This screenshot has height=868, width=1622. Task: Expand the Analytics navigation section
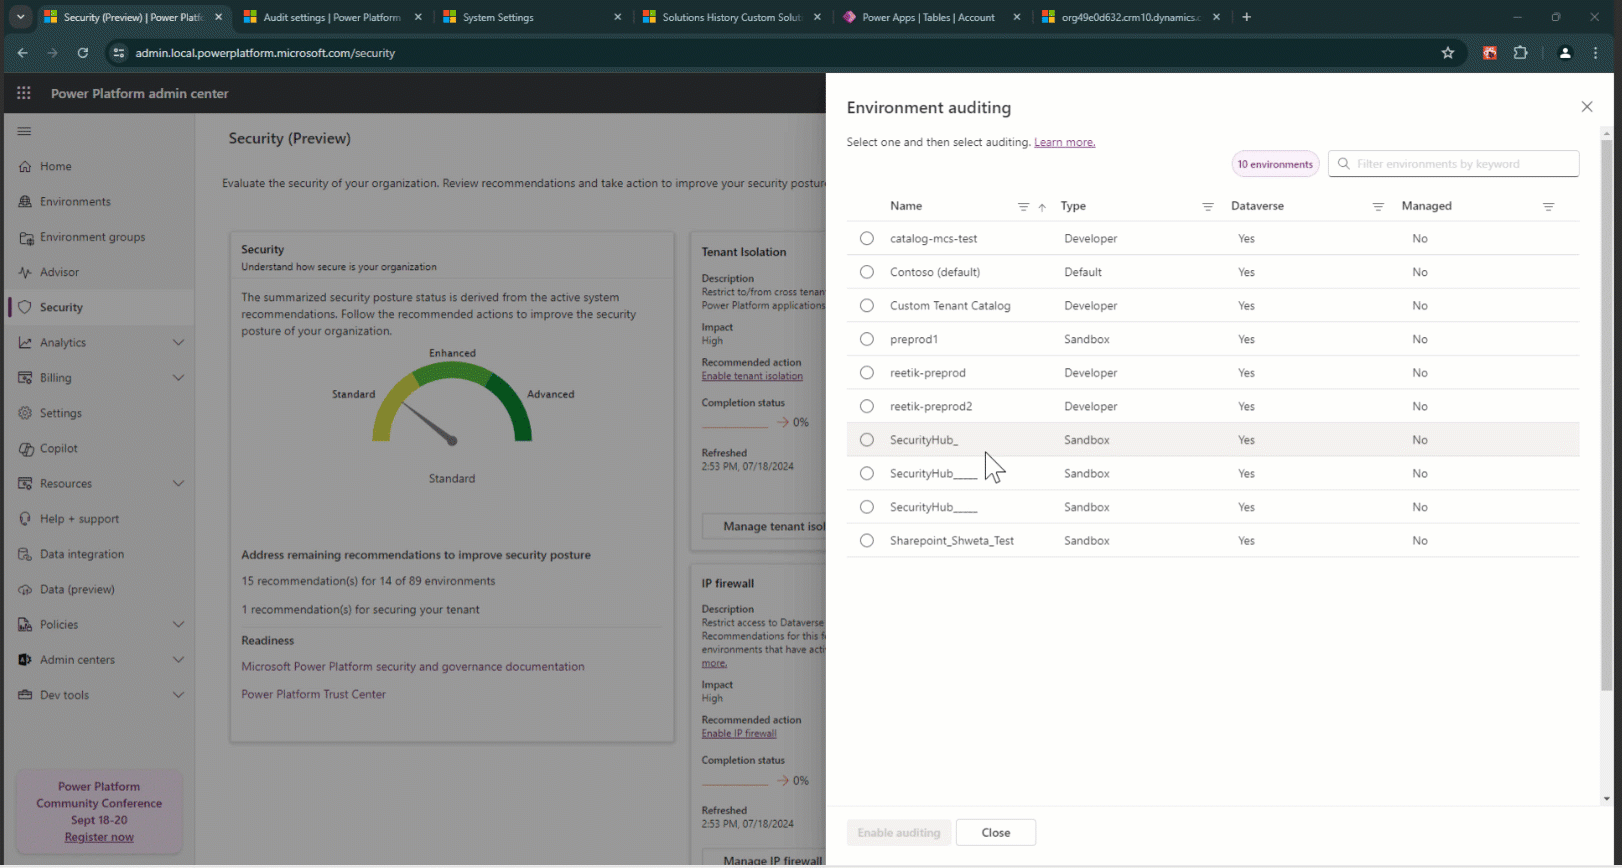click(x=178, y=343)
